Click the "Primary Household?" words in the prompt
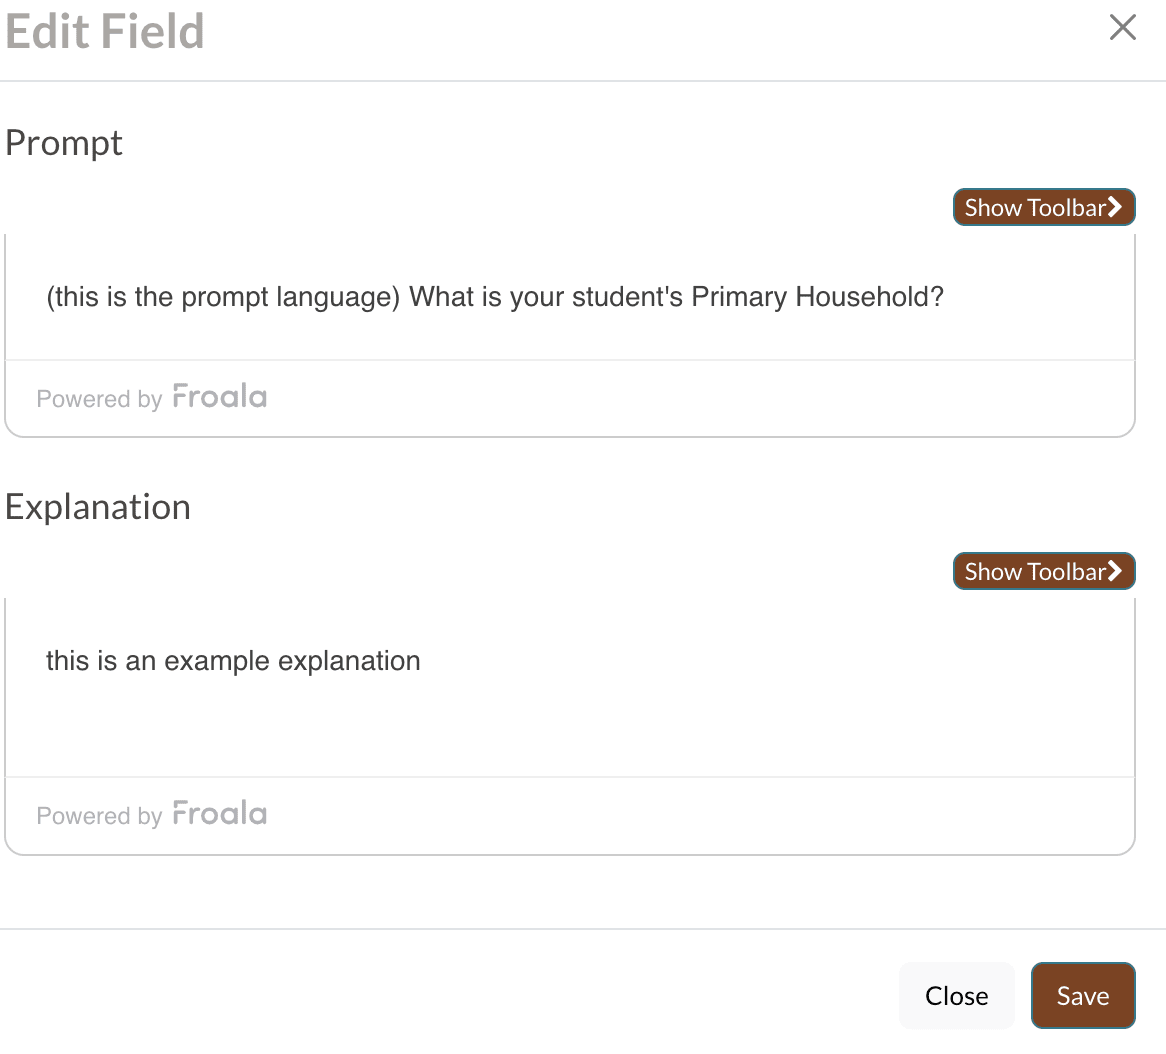 817,297
